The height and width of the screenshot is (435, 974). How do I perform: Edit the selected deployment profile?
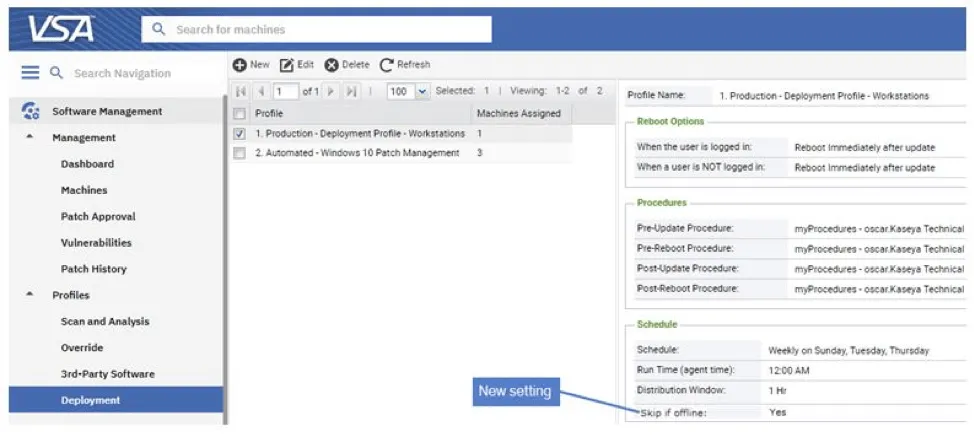(297, 65)
